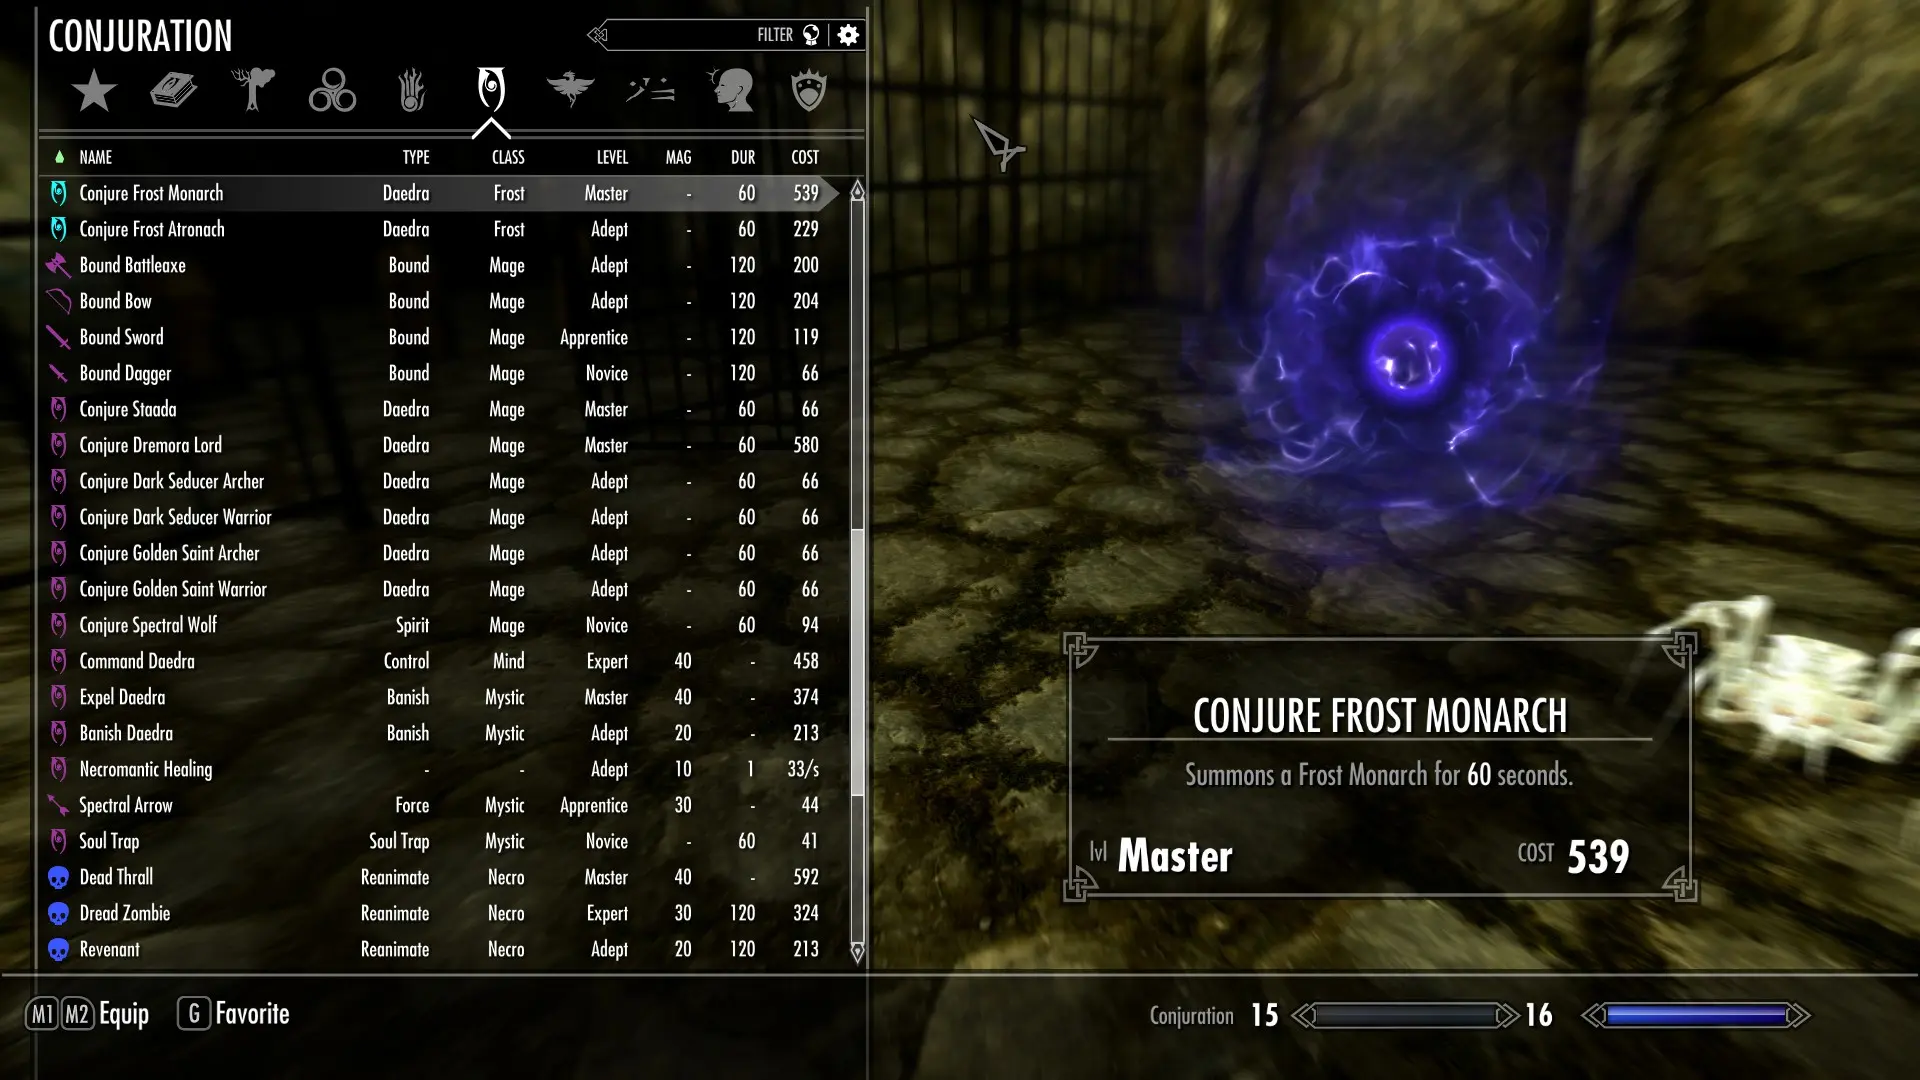Viewport: 1920px width, 1080px height.
Task: Select Dead Thrall from spell list
Action: click(x=116, y=877)
